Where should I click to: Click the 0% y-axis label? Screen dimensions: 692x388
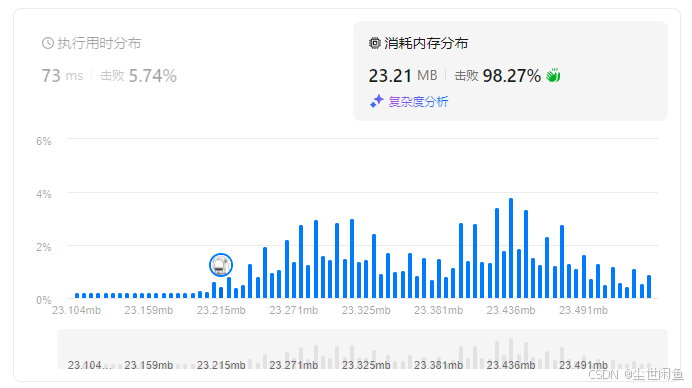click(x=44, y=300)
